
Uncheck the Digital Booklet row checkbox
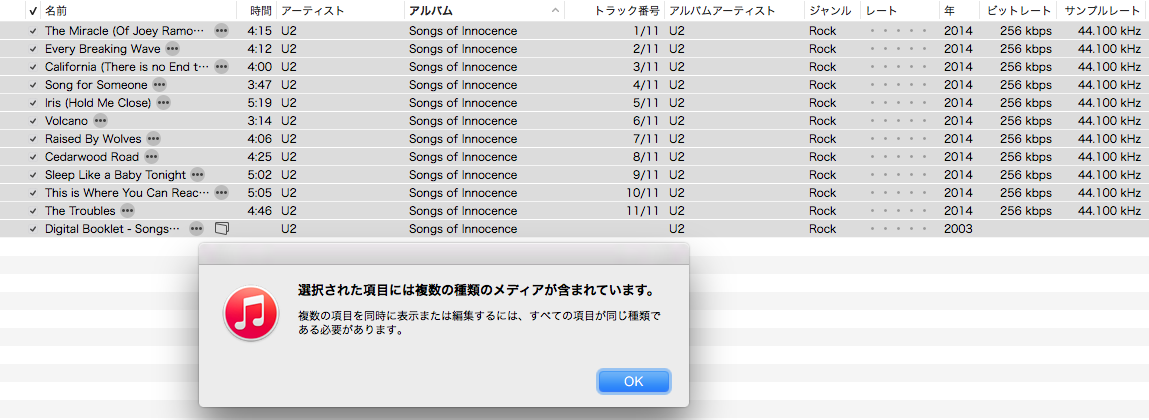(x=33, y=229)
